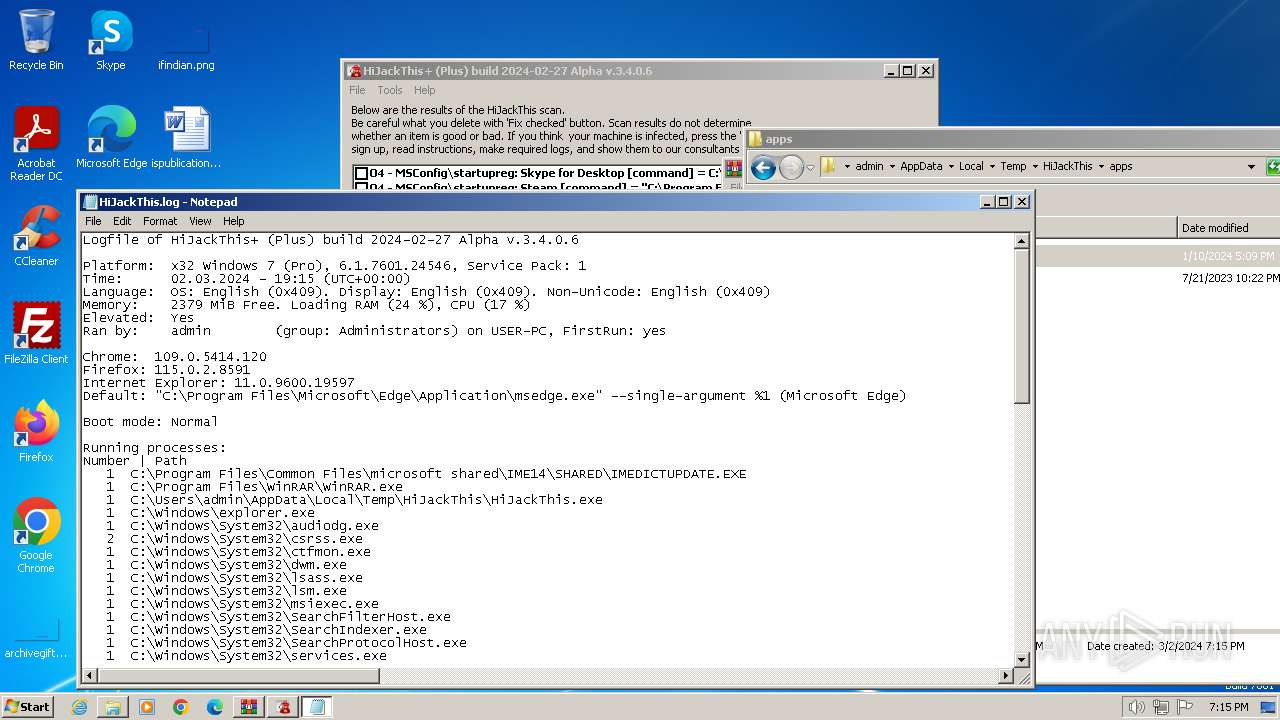Viewport: 1280px width, 720px height.
Task: Open the Notepad Help menu
Action: coord(233,221)
